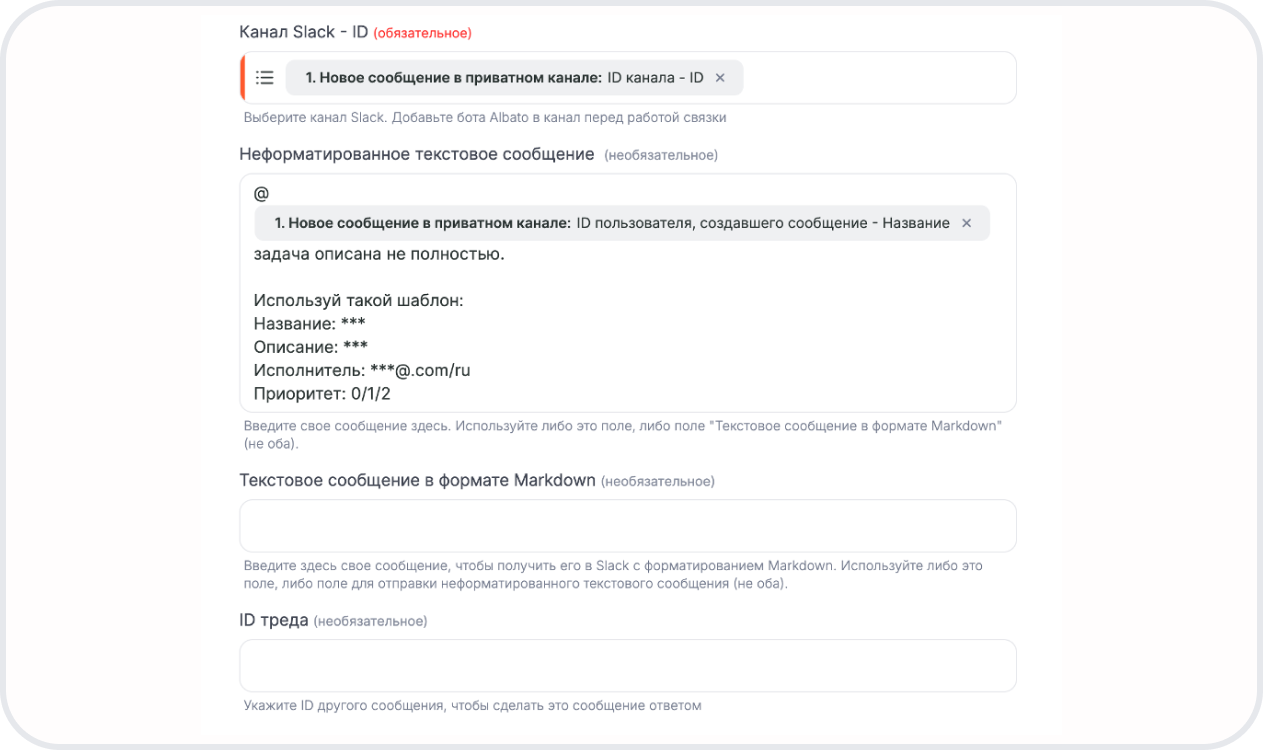Image resolution: width=1263 pixels, height=750 pixels.
Task: Click empty area of Slack channel field
Action: point(880,78)
